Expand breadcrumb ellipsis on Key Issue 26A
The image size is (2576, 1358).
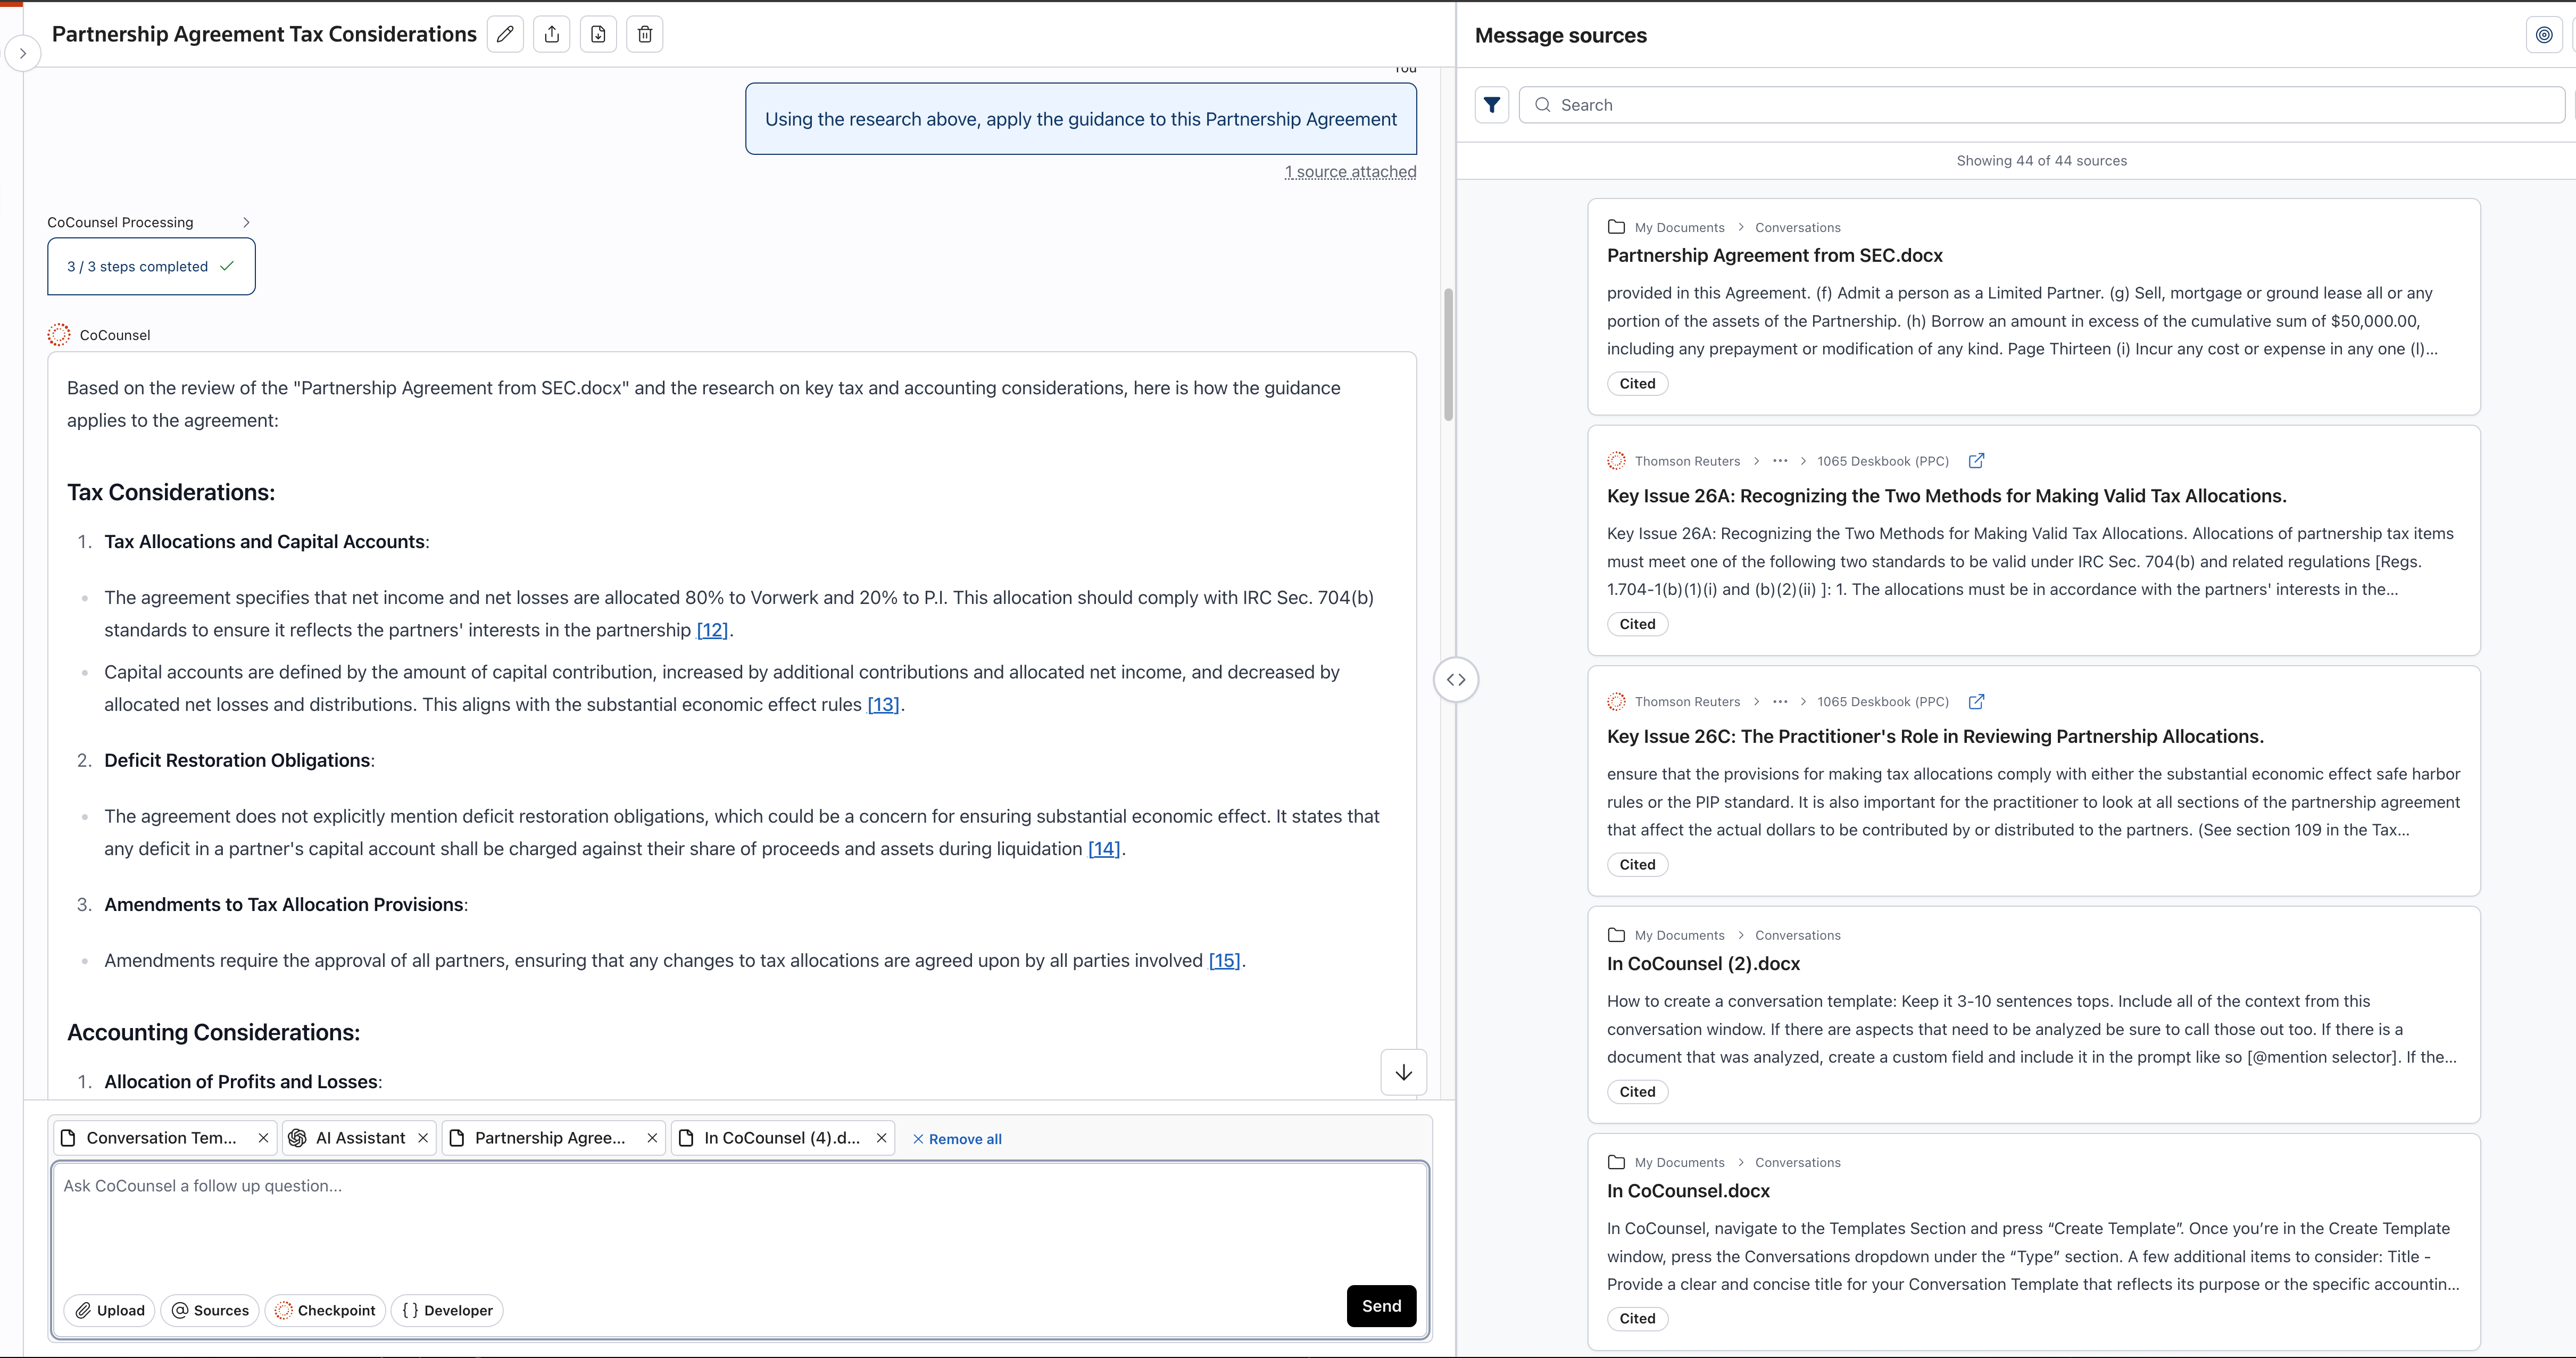(1779, 461)
